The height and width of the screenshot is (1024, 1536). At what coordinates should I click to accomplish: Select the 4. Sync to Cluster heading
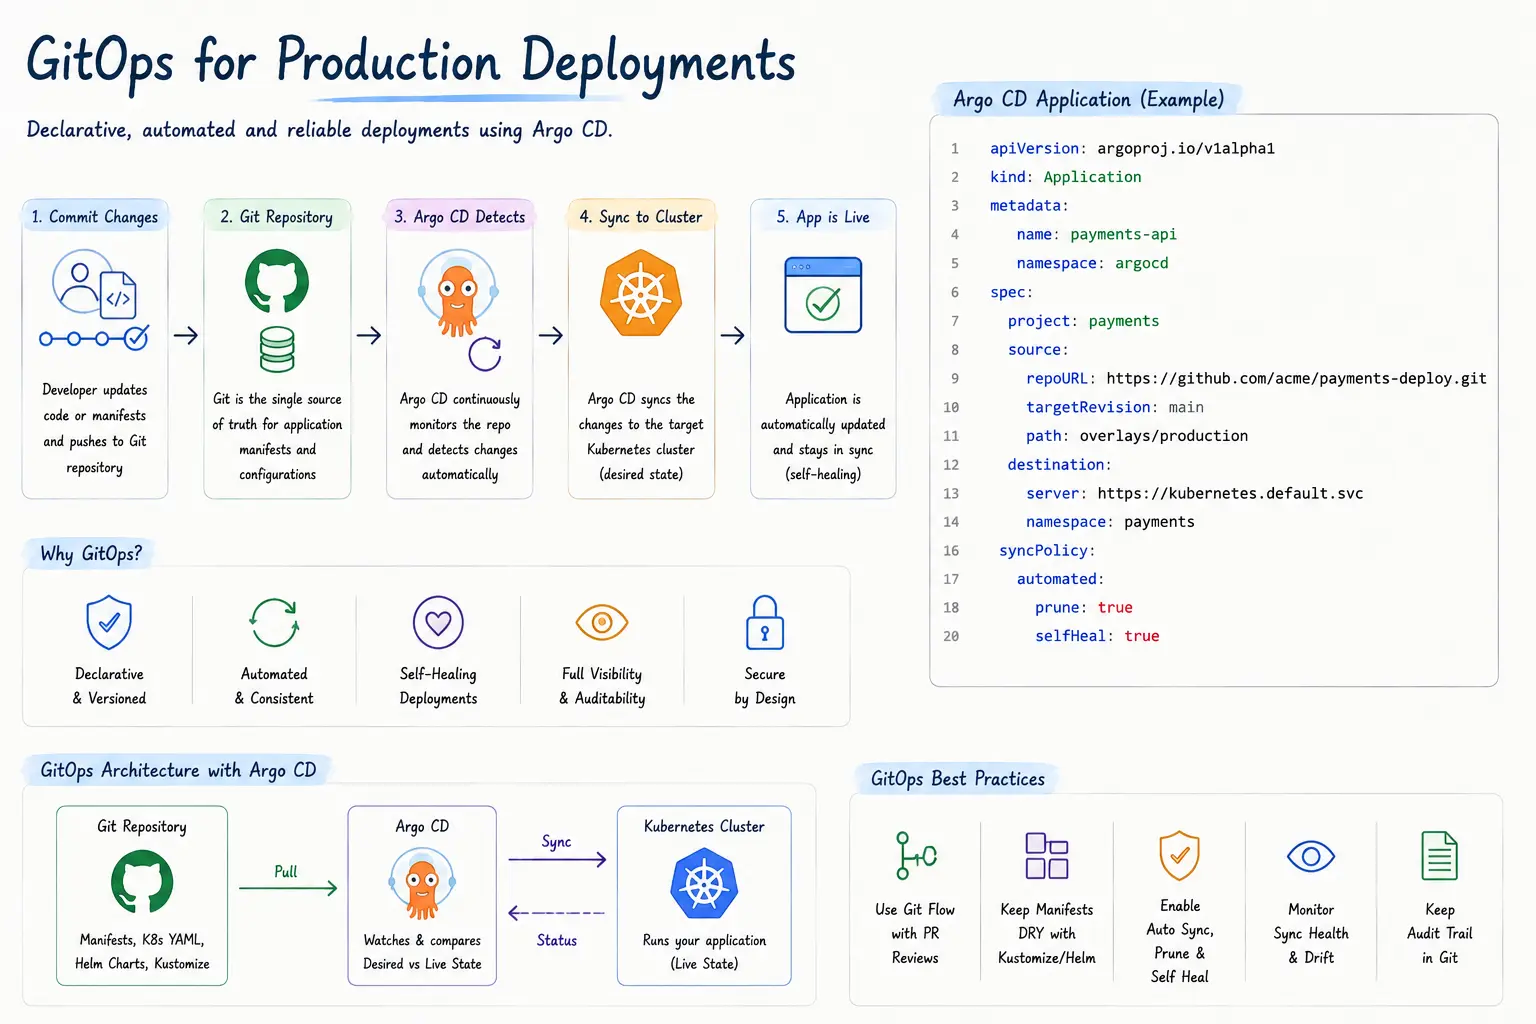coord(641,217)
